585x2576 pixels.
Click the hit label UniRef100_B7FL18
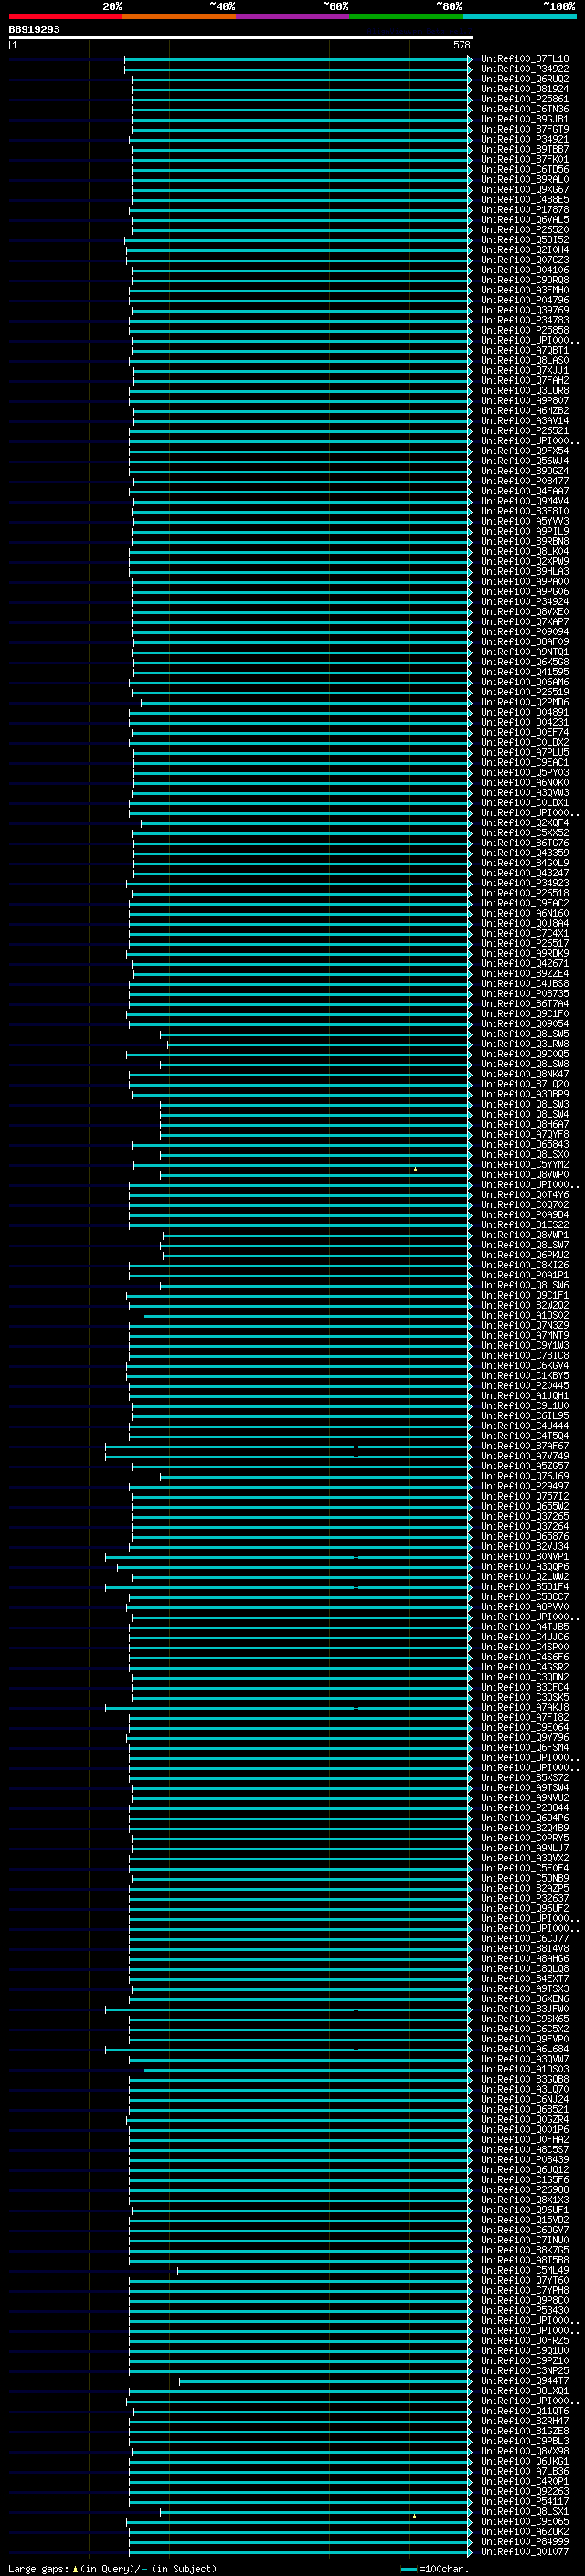pyautogui.click(x=525, y=59)
